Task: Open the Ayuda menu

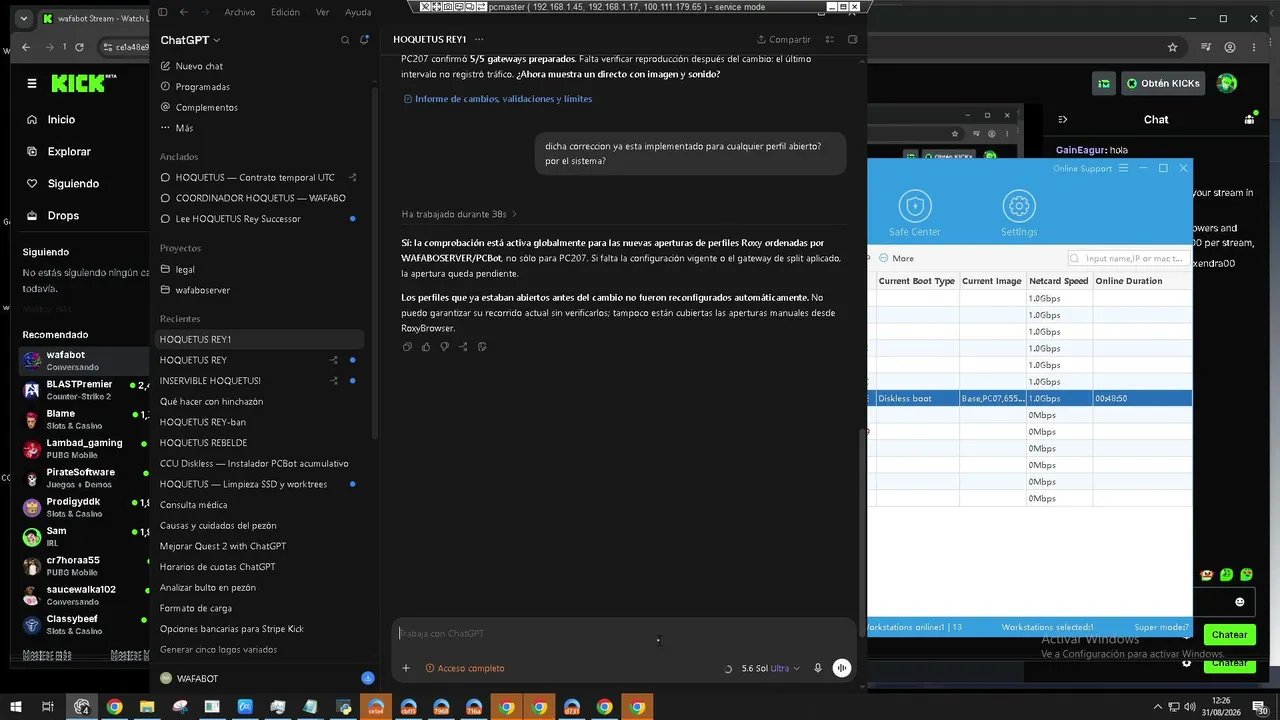Action: pos(357,12)
